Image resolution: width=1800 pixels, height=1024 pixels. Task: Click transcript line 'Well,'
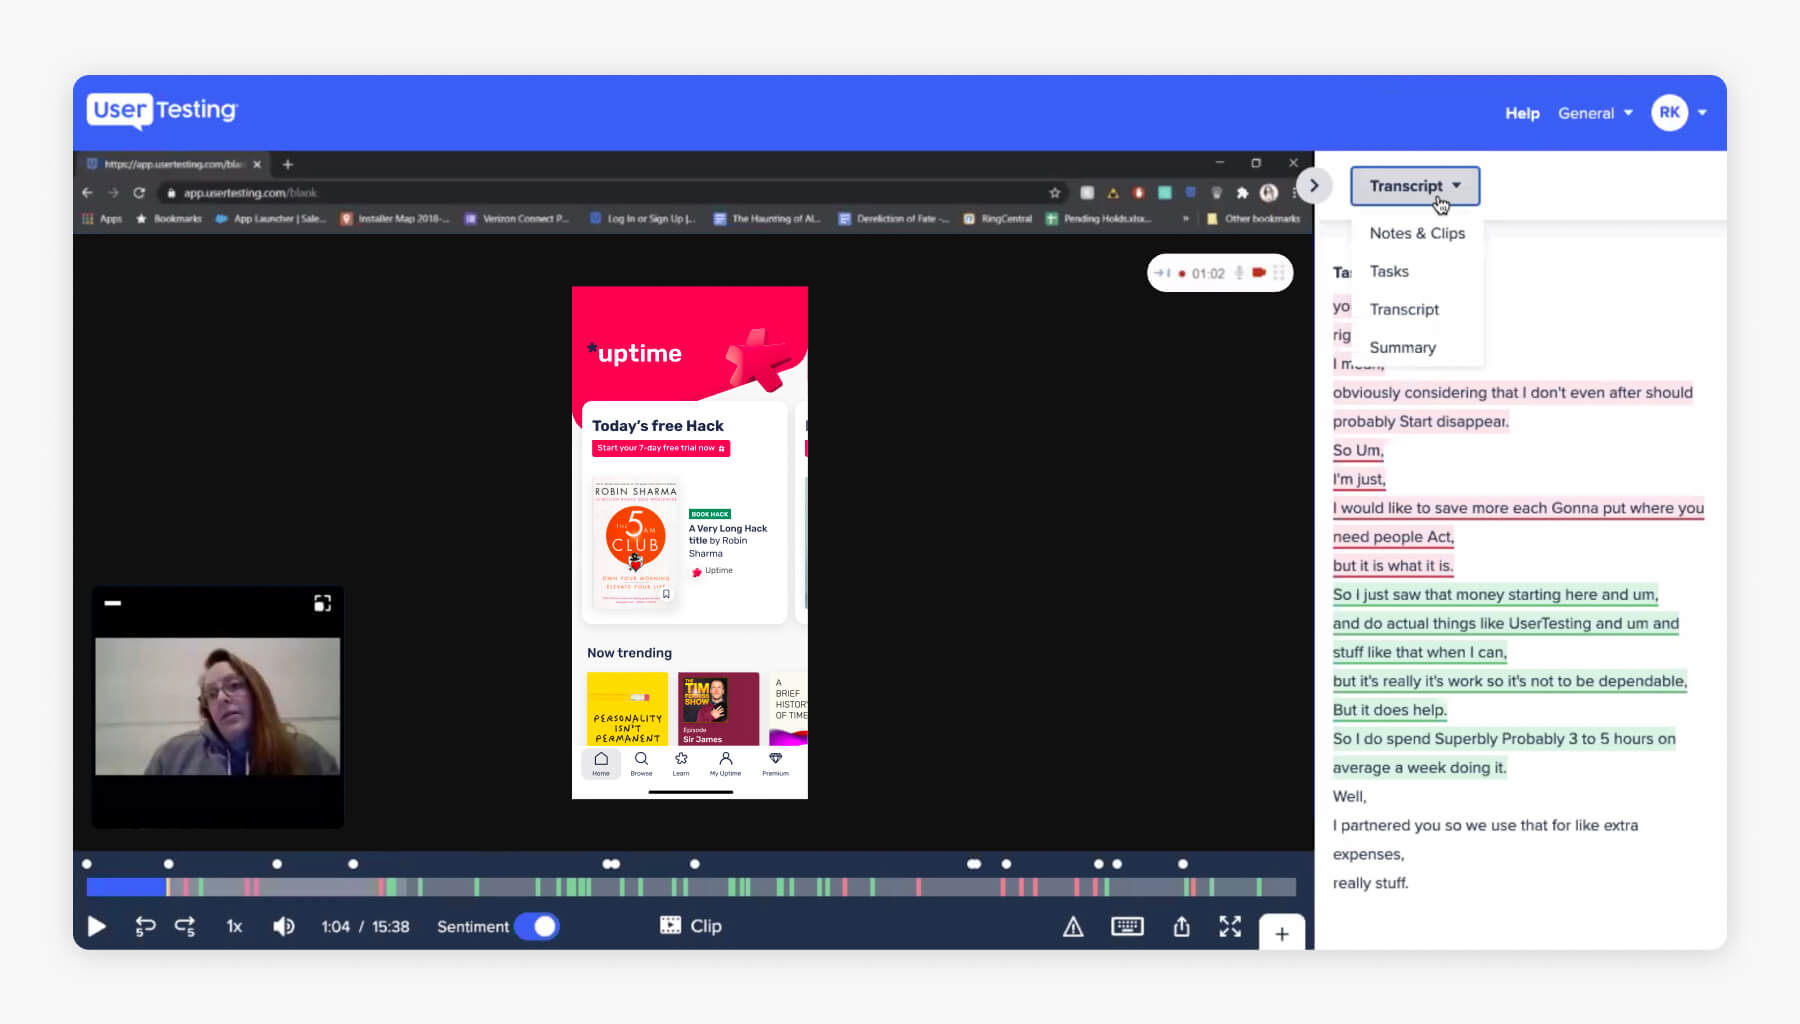(x=1349, y=796)
